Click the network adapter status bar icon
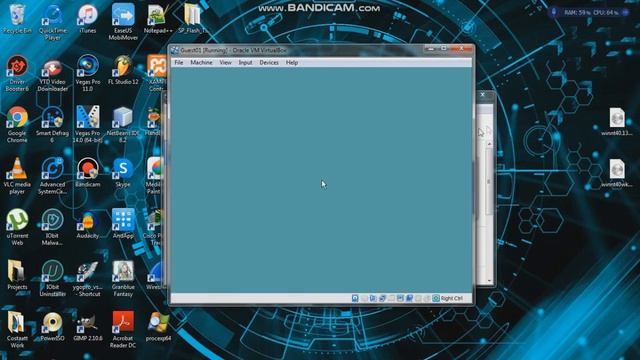The height and width of the screenshot is (360, 640). tap(382, 298)
